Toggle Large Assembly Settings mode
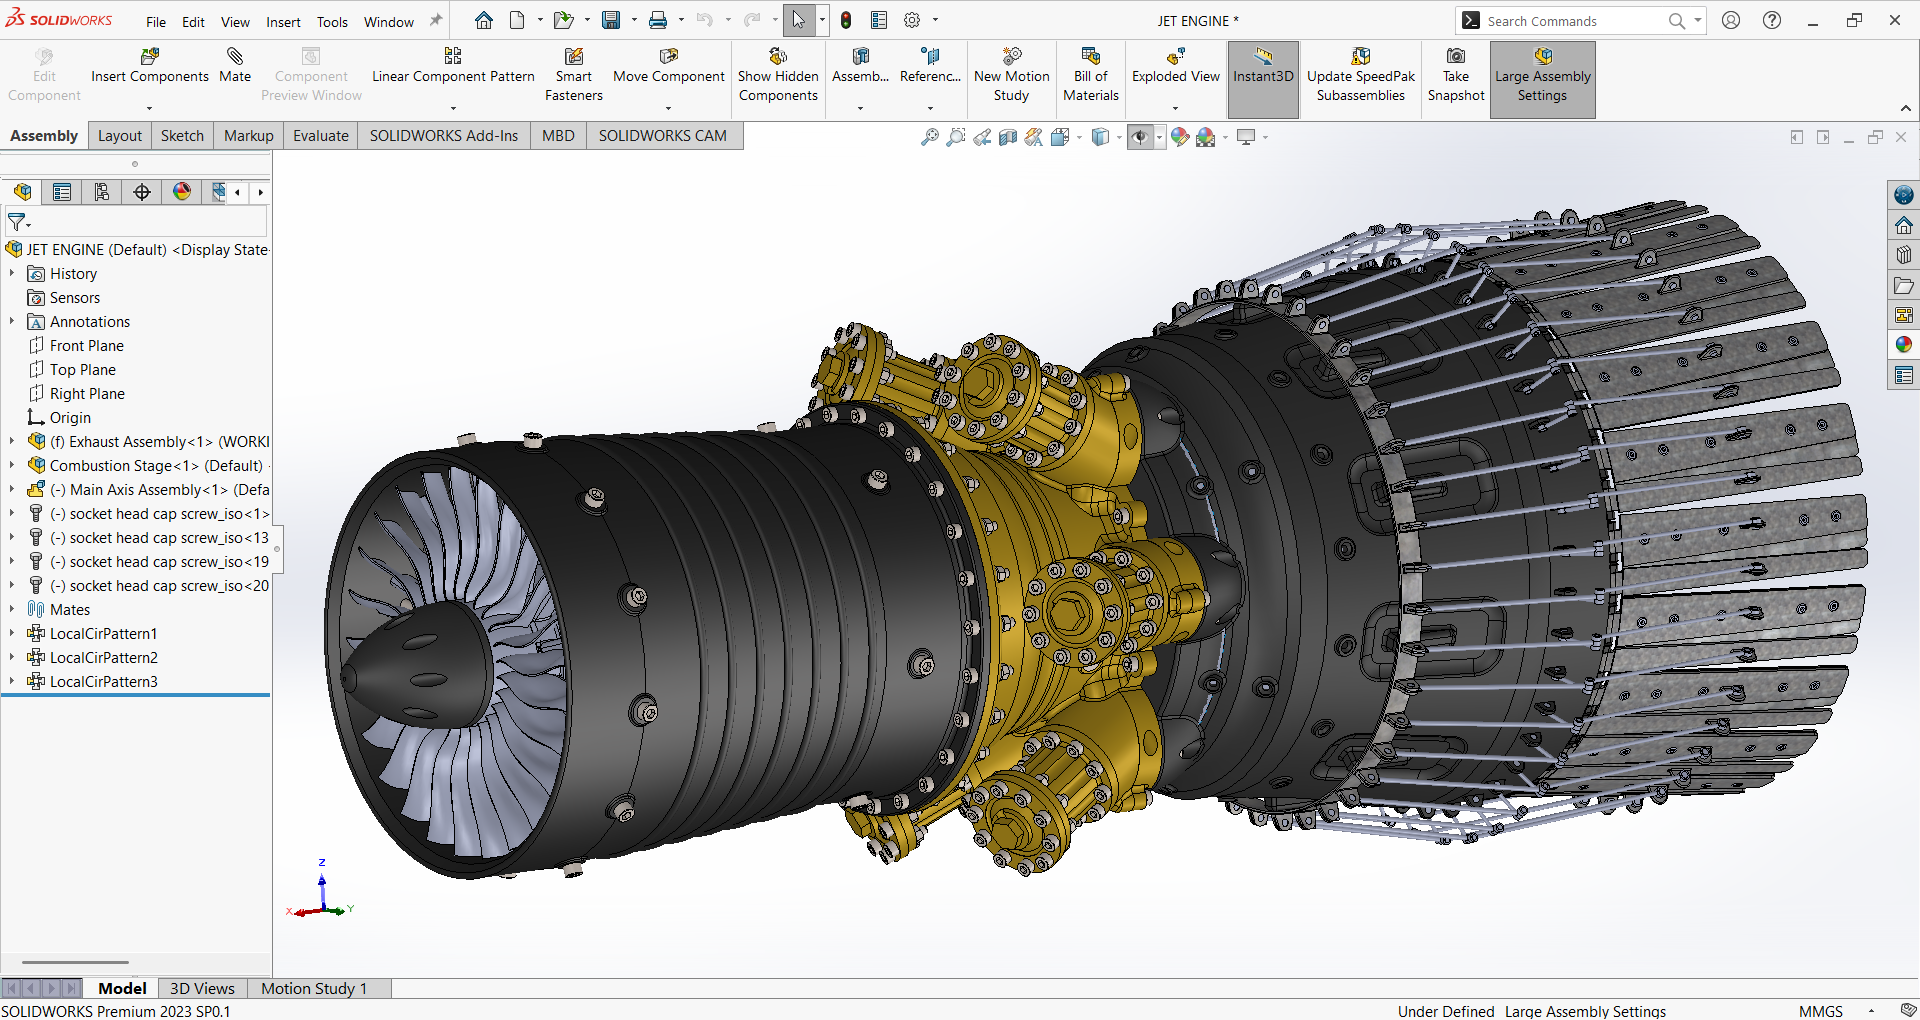The width and height of the screenshot is (1920, 1020). pos(1542,75)
